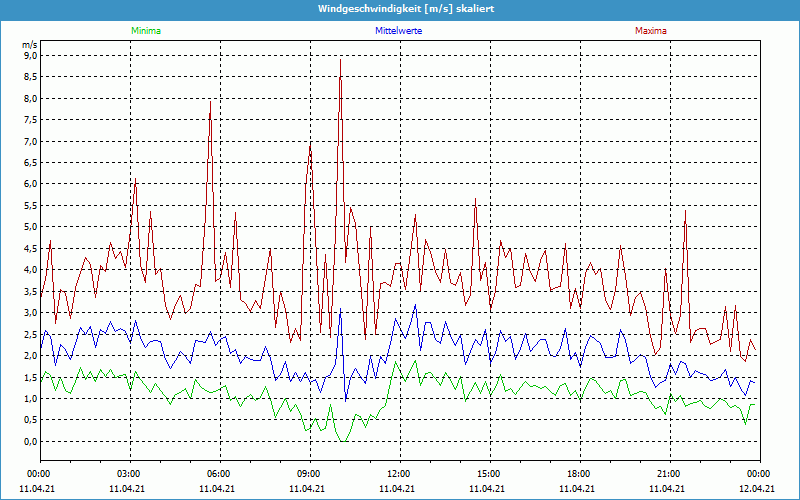Select the 09:00 time label on x-axis
The image size is (800, 500).
pos(308,473)
